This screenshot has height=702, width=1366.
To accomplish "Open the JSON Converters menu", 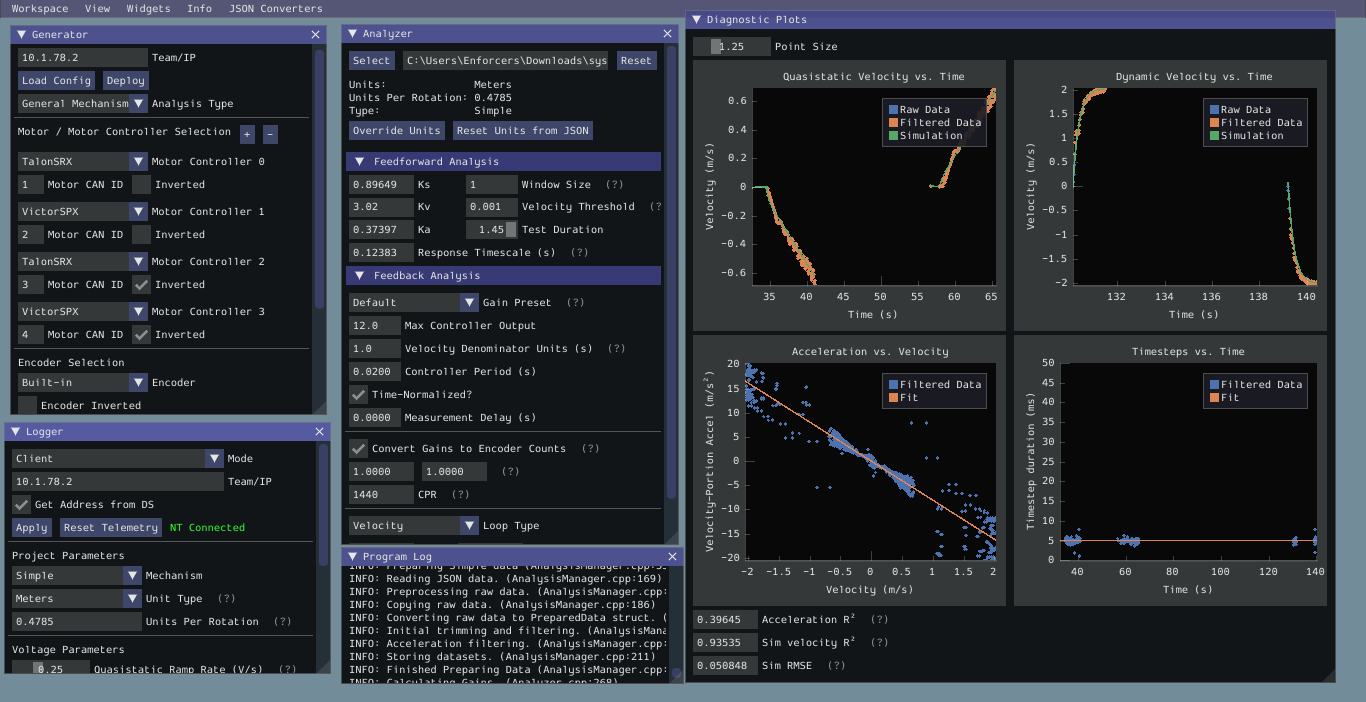I will pos(276,8).
